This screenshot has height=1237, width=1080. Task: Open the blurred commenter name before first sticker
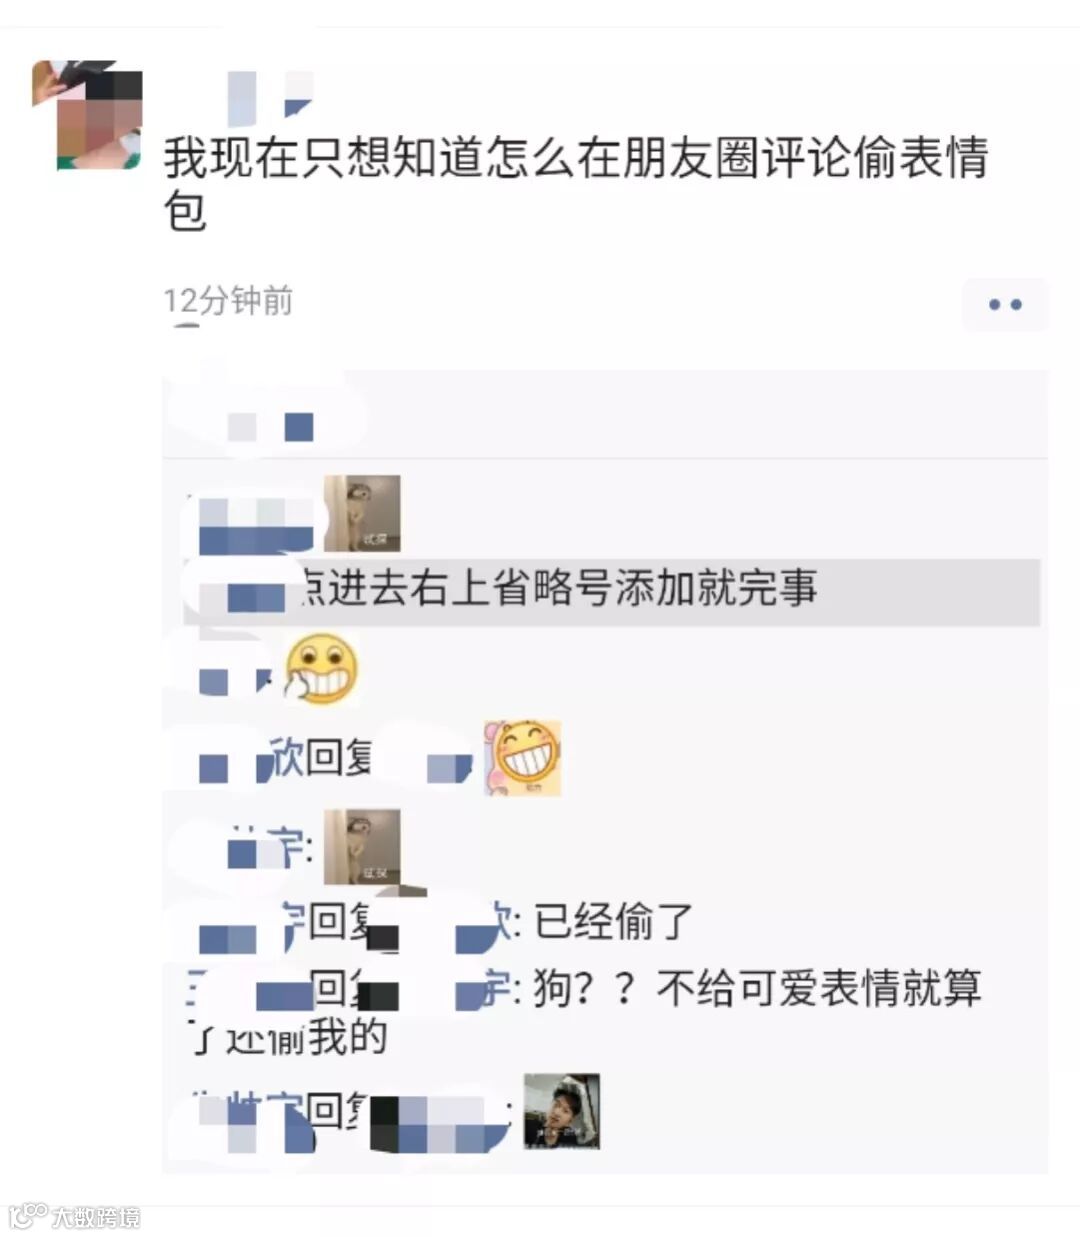tap(255, 523)
